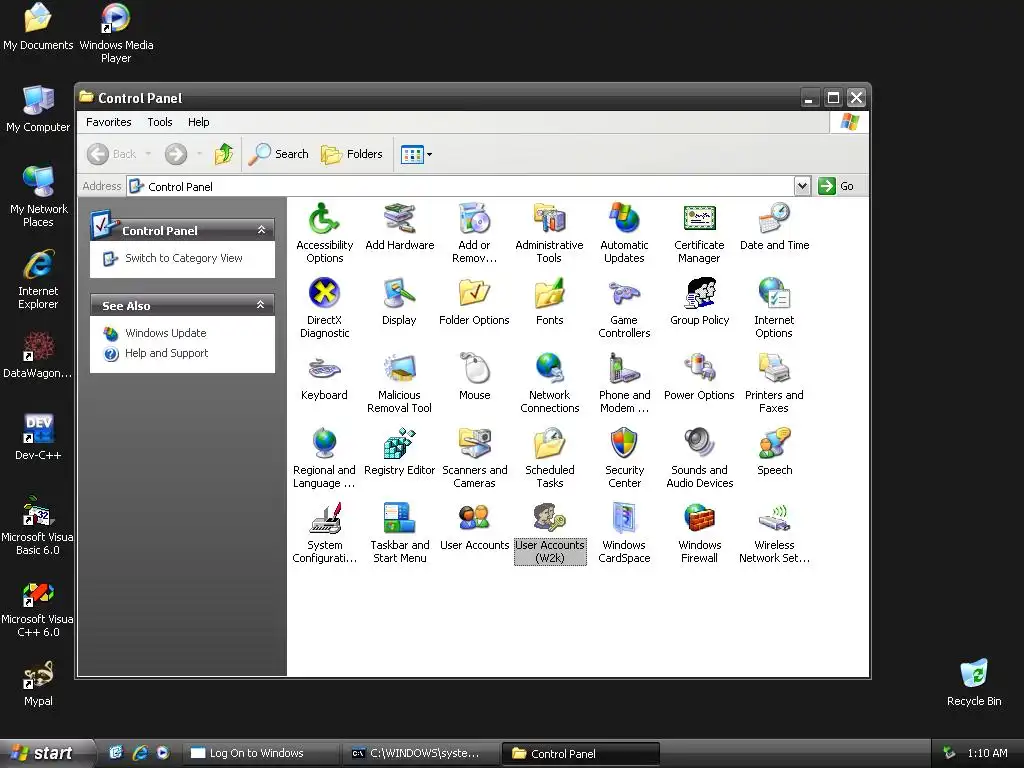Open Scheduled Tasks icon
The height and width of the screenshot is (768, 1024).
[x=549, y=458]
